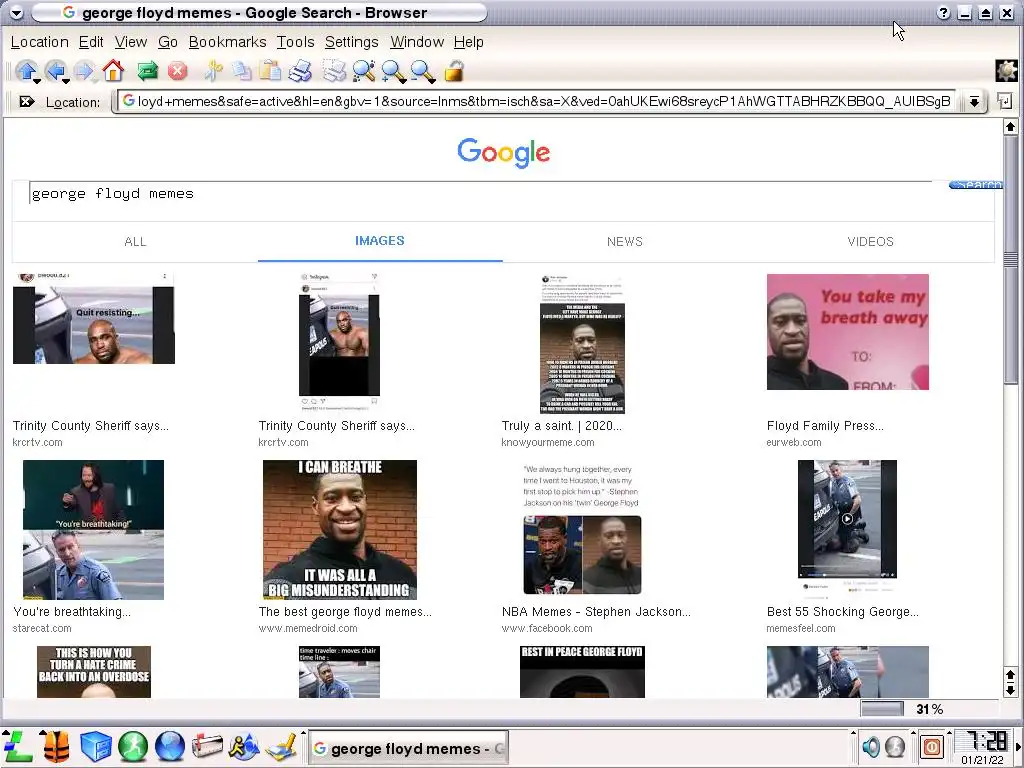The image size is (1024, 768).
Task: Click the speaker volume tray icon
Action: point(871,746)
